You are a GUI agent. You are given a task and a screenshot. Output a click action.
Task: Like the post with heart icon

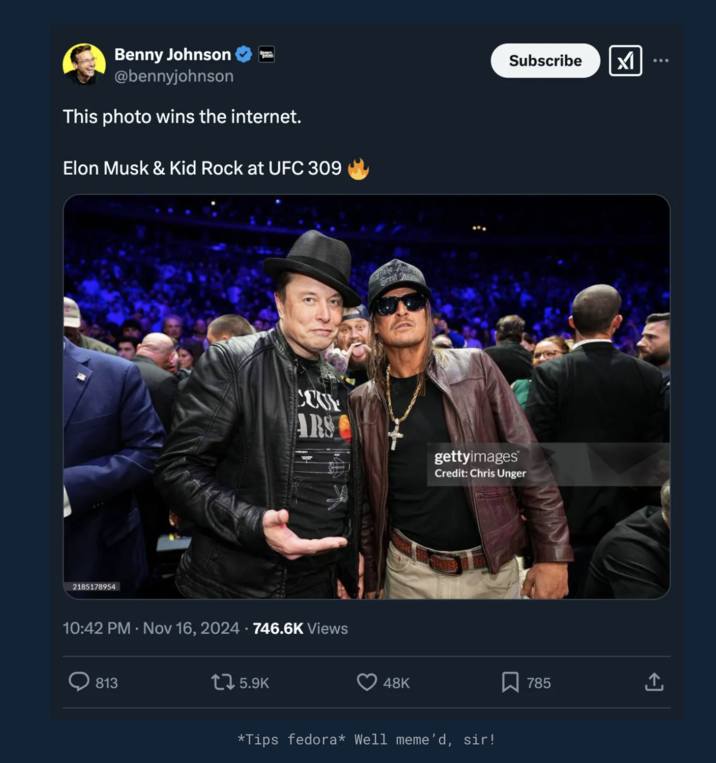point(367,682)
